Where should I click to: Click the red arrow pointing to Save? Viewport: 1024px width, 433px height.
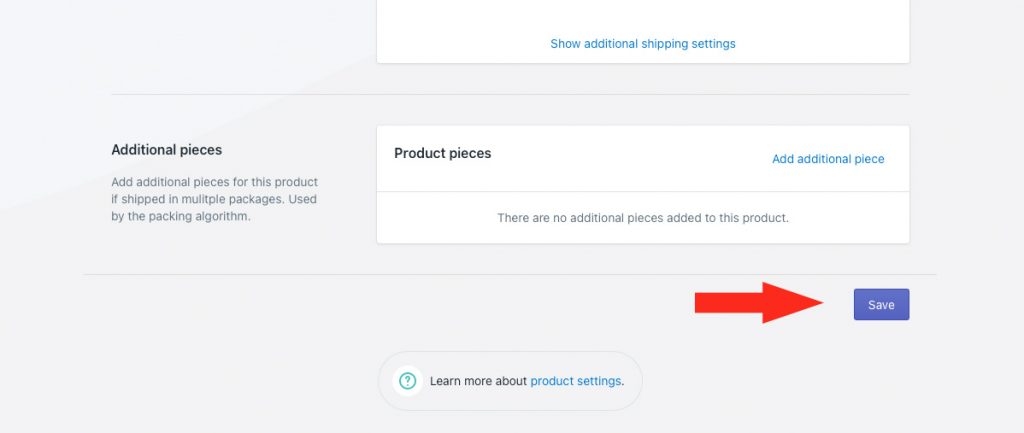pyautogui.click(x=759, y=303)
